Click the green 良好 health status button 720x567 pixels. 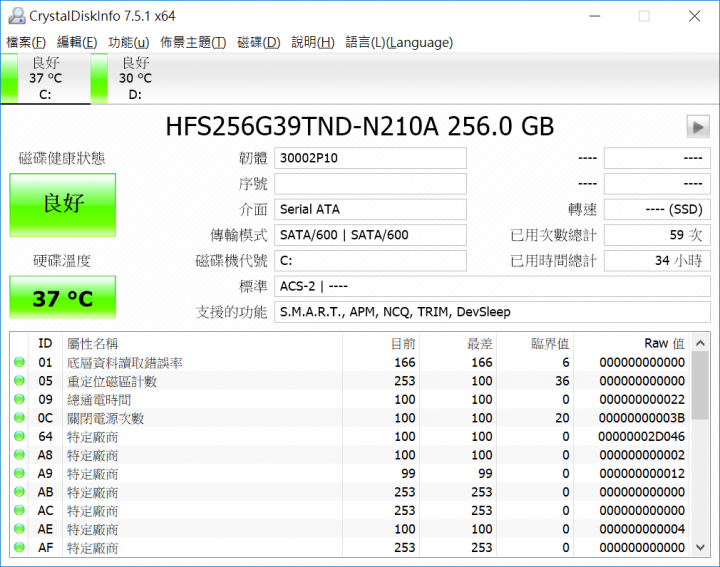coord(62,205)
